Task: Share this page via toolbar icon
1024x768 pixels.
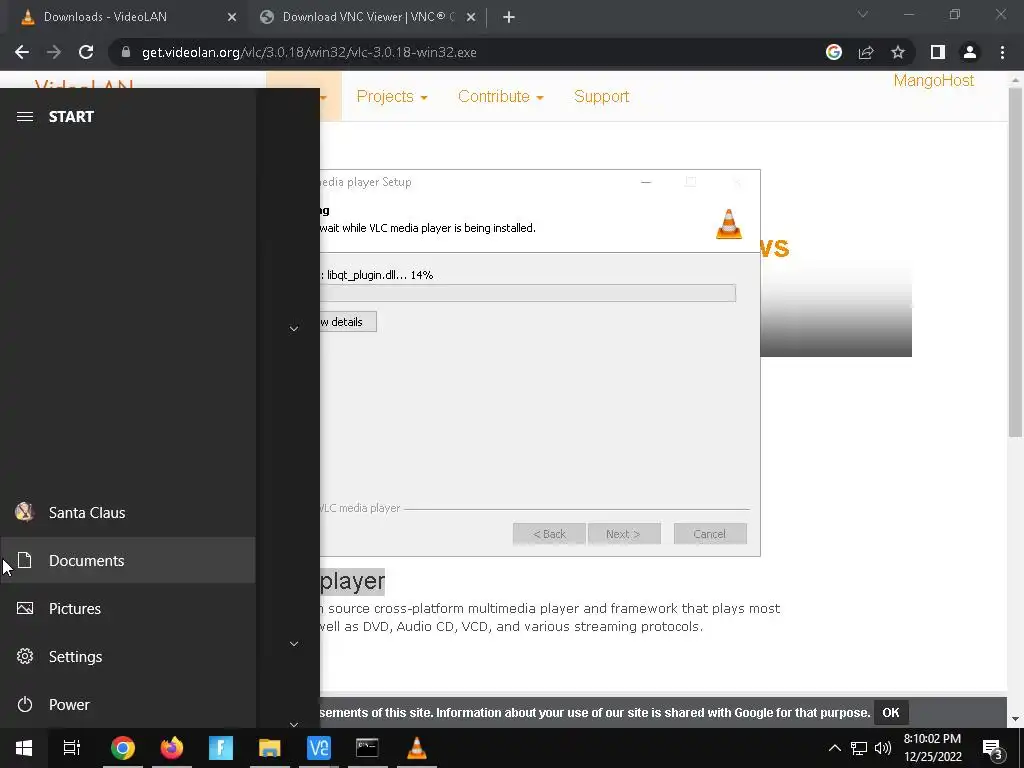Action: [x=866, y=52]
